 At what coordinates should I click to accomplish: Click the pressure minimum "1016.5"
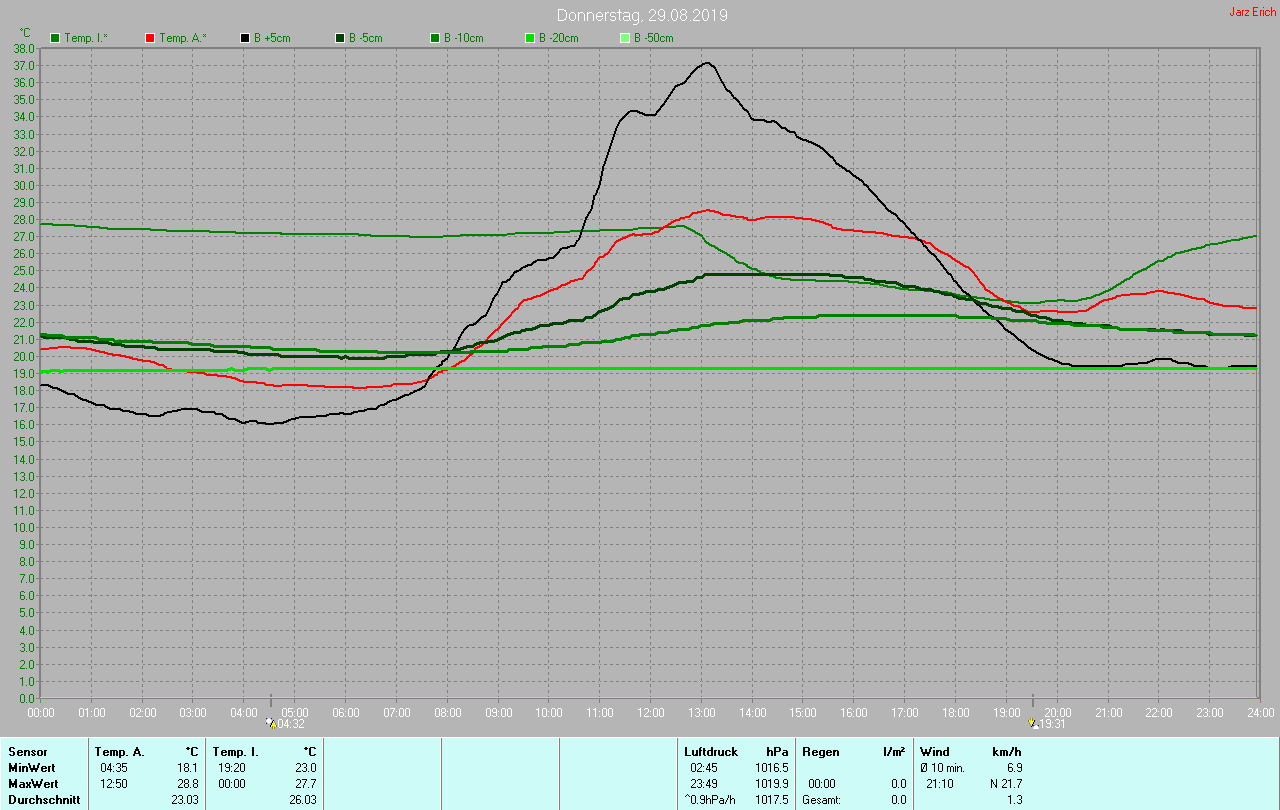tap(771, 768)
